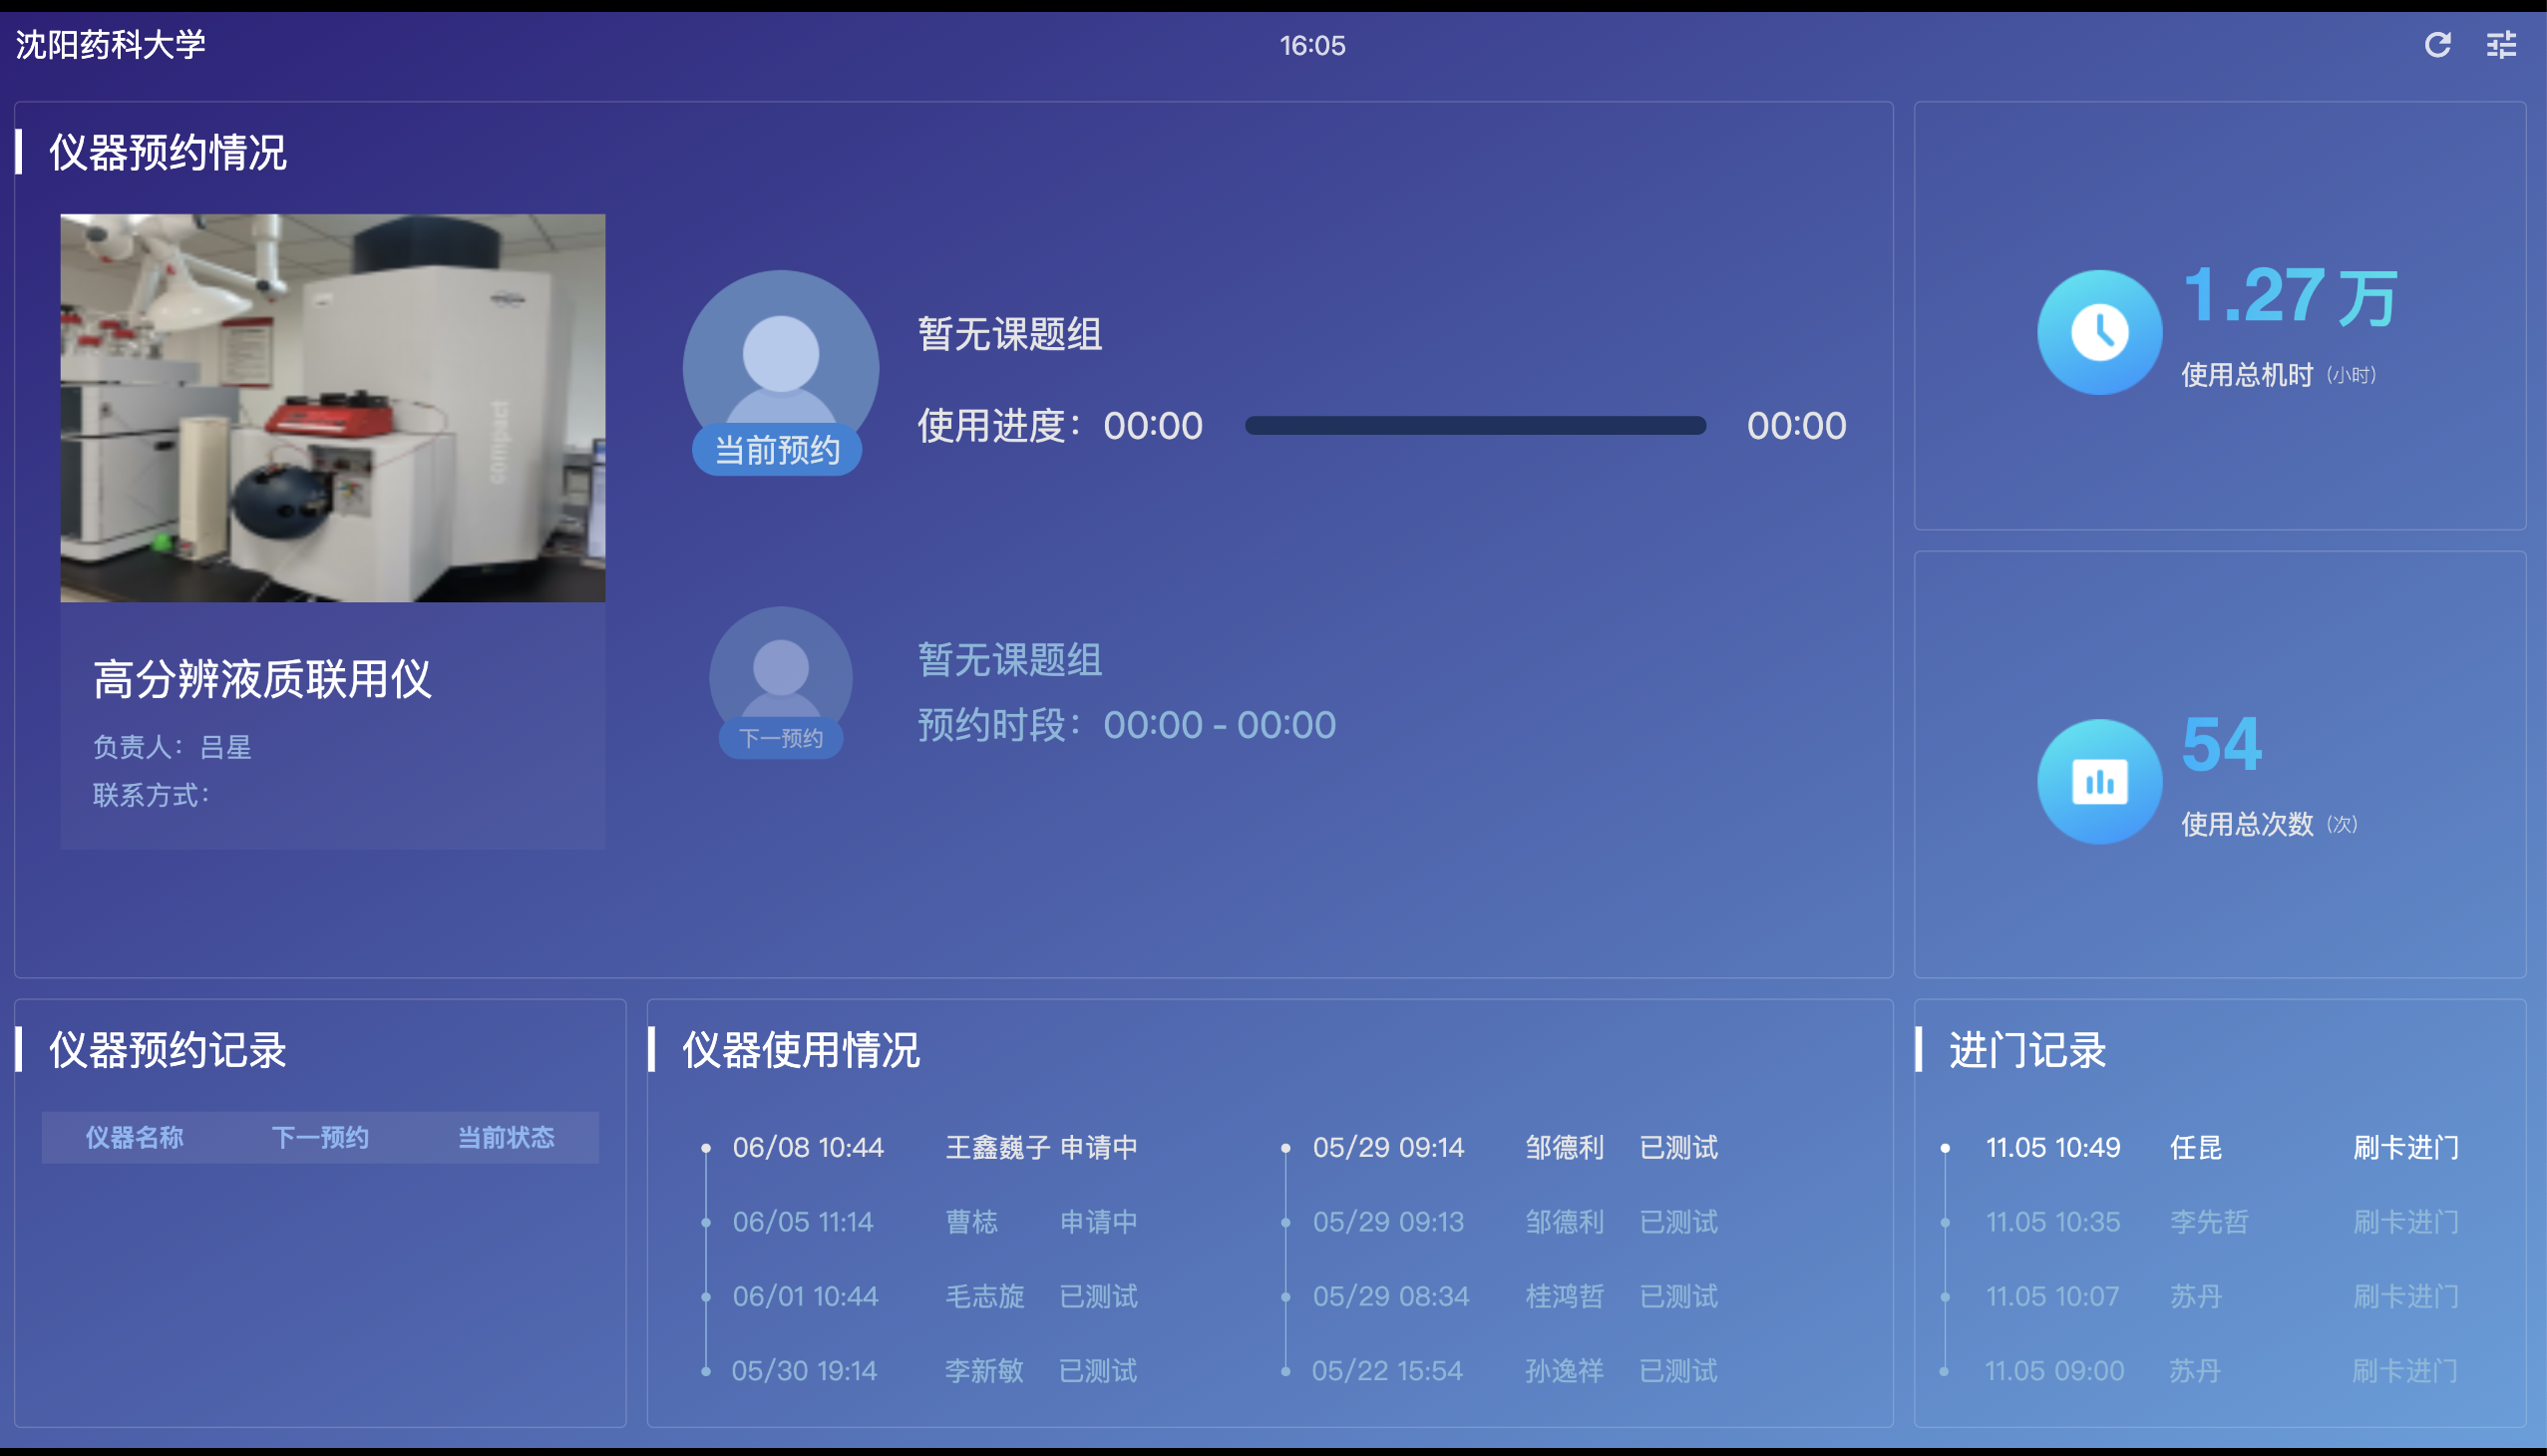The width and height of the screenshot is (2547, 1456).
Task: Click the current reservation user avatar
Action: [780, 355]
